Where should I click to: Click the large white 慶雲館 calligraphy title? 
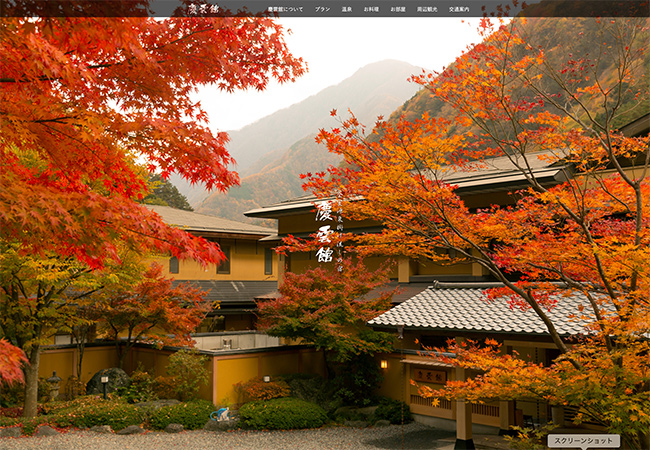pos(324,231)
